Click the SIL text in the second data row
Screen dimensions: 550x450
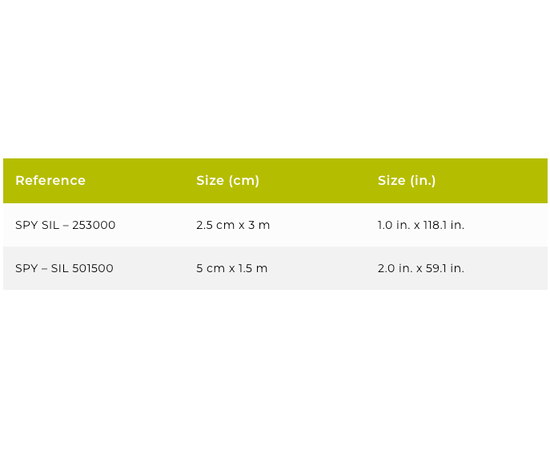[60, 268]
